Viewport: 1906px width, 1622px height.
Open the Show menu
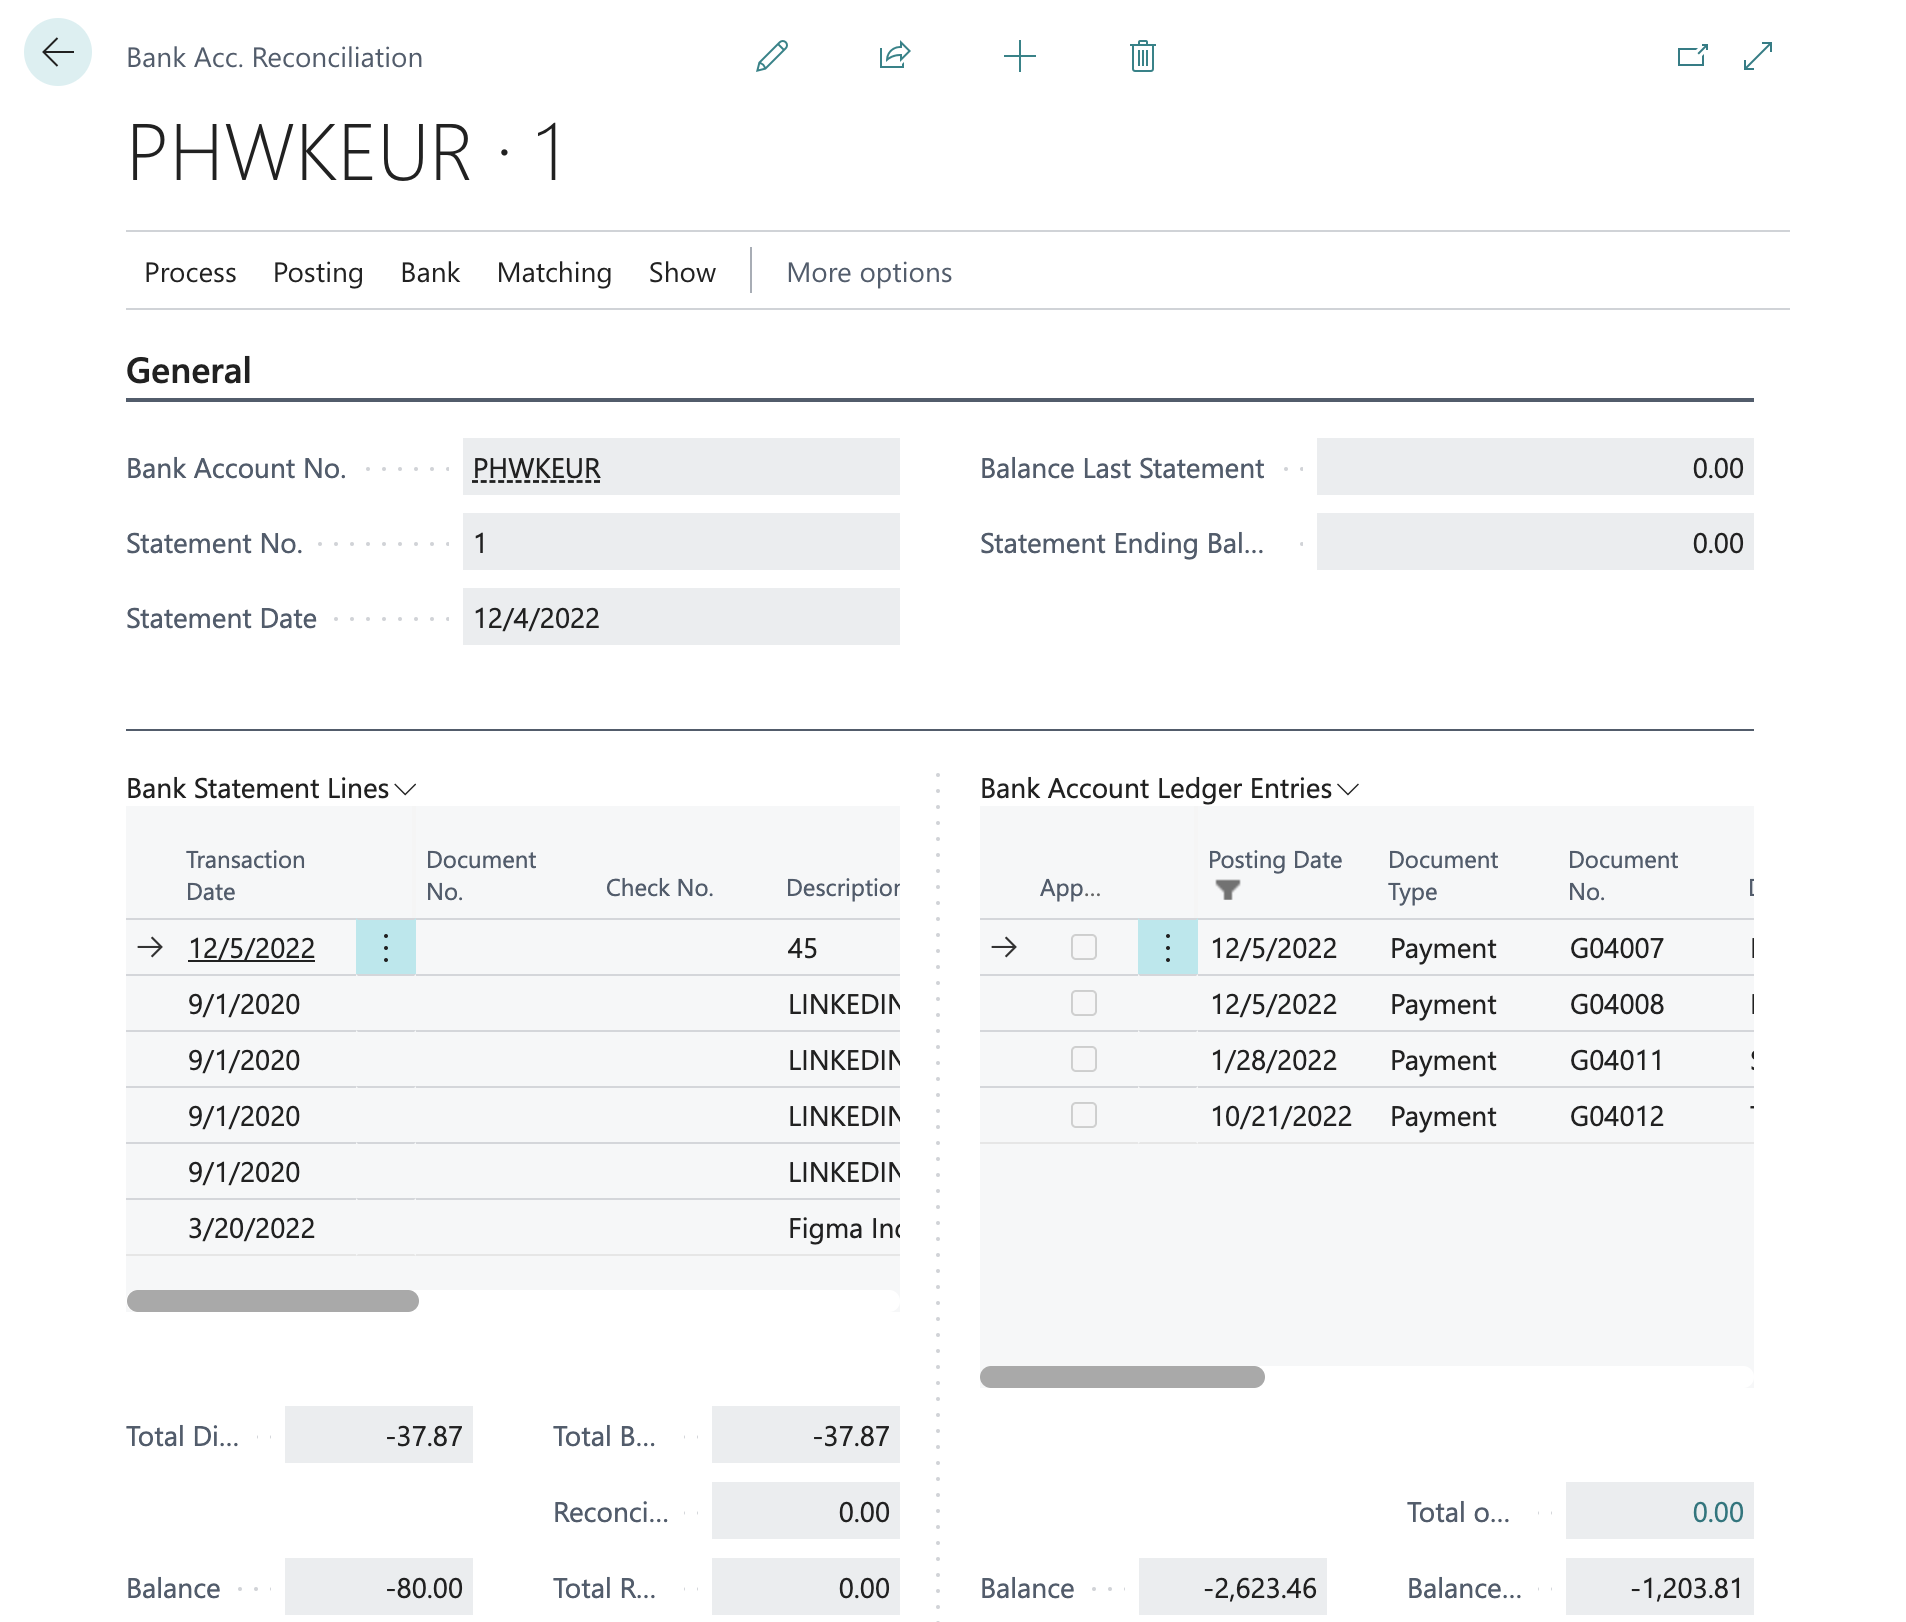682,272
